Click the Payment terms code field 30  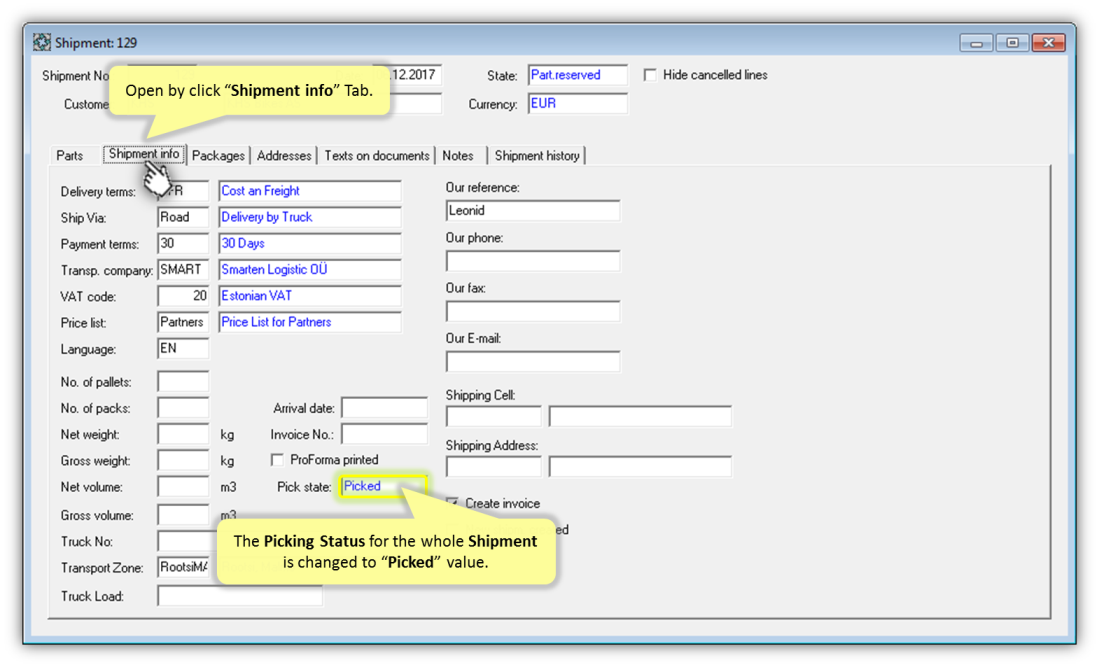point(183,244)
